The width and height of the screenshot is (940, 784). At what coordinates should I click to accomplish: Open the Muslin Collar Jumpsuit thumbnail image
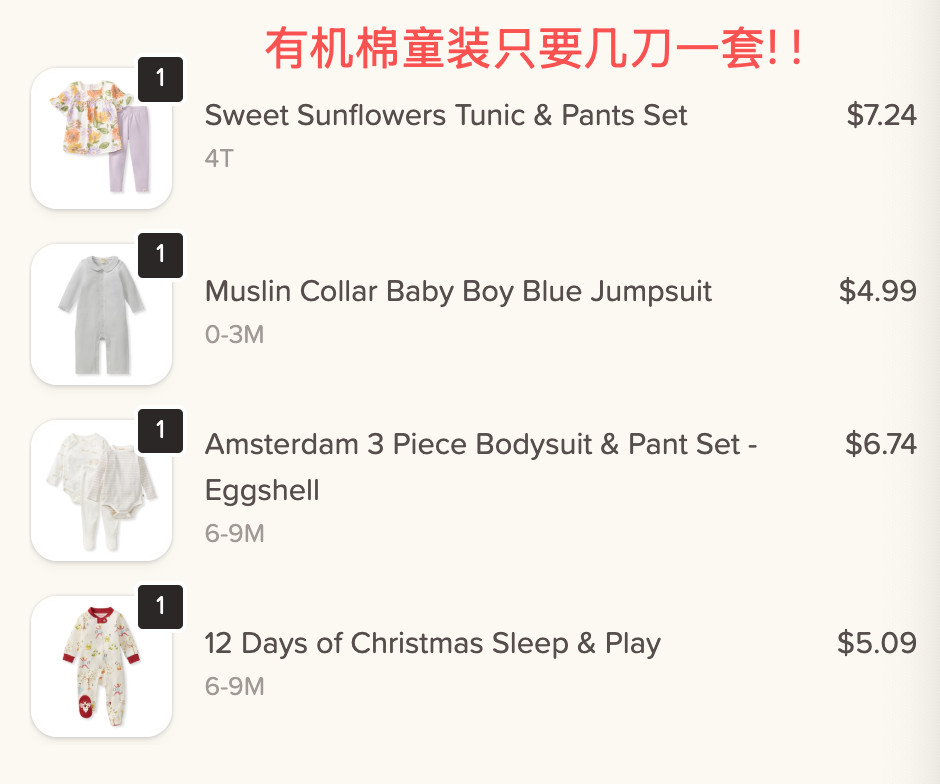coord(100,315)
